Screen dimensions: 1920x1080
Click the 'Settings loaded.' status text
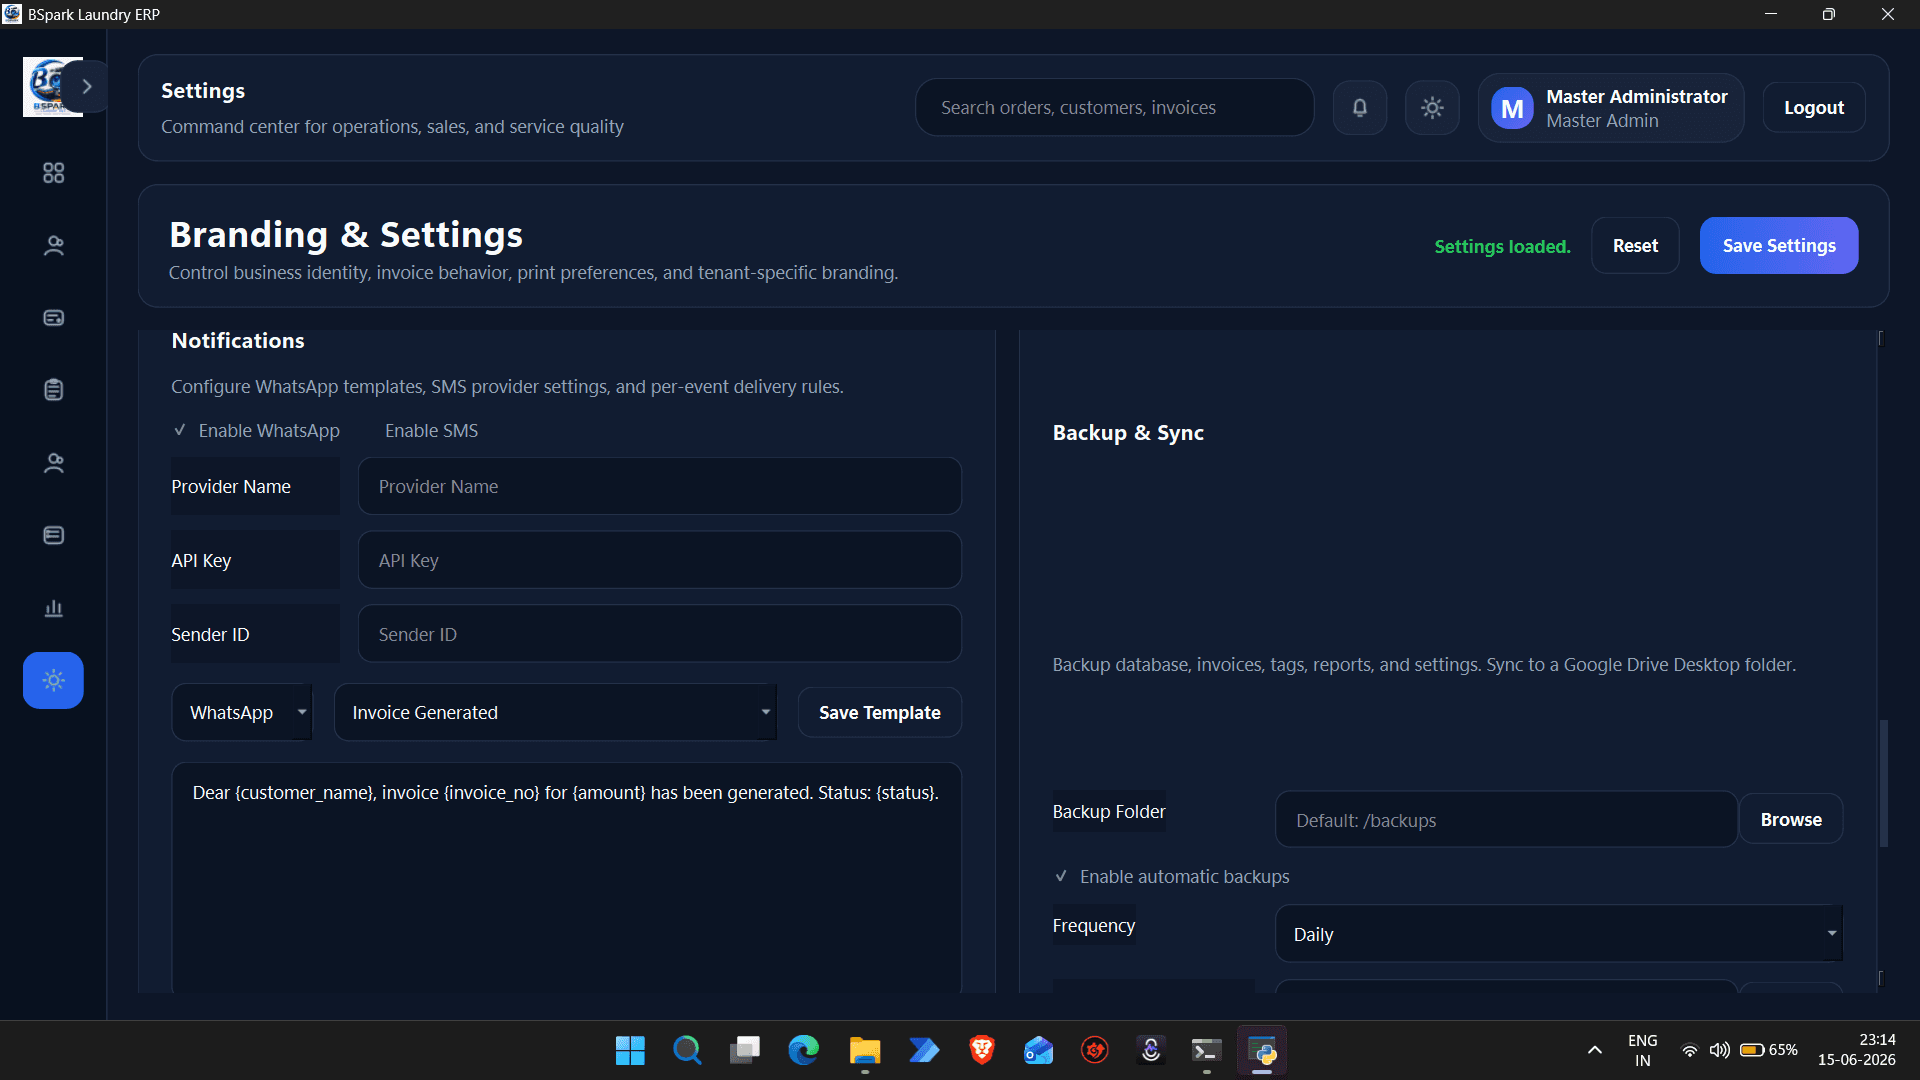1502,247
